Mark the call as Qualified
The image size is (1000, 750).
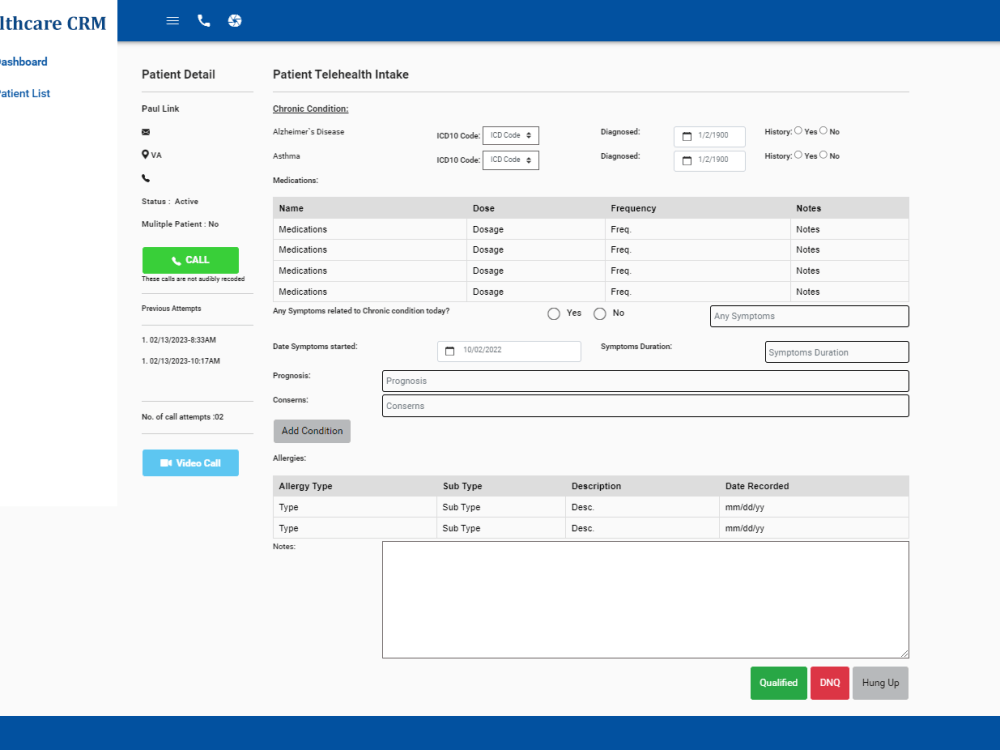778,683
